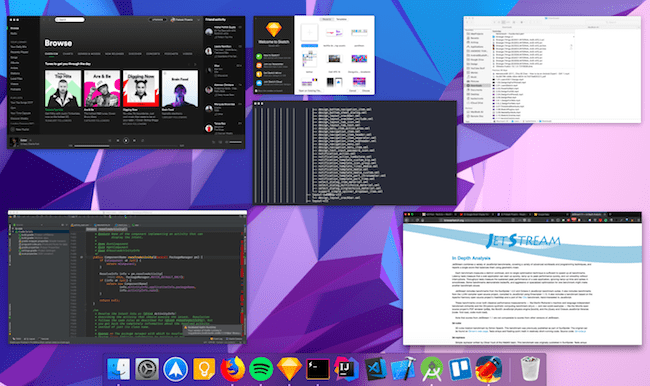Click Choose in Sketch welcome window
The image size is (650, 386).
coord(366,91)
